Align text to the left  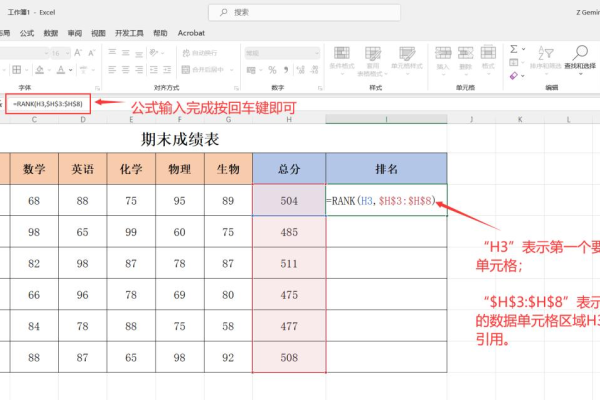pos(112,69)
